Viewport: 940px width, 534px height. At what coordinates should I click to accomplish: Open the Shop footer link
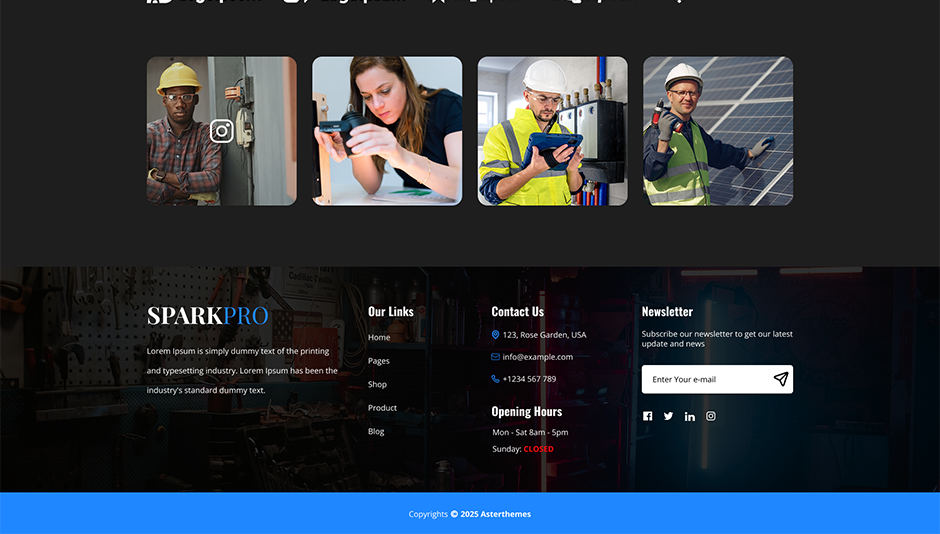pos(377,384)
